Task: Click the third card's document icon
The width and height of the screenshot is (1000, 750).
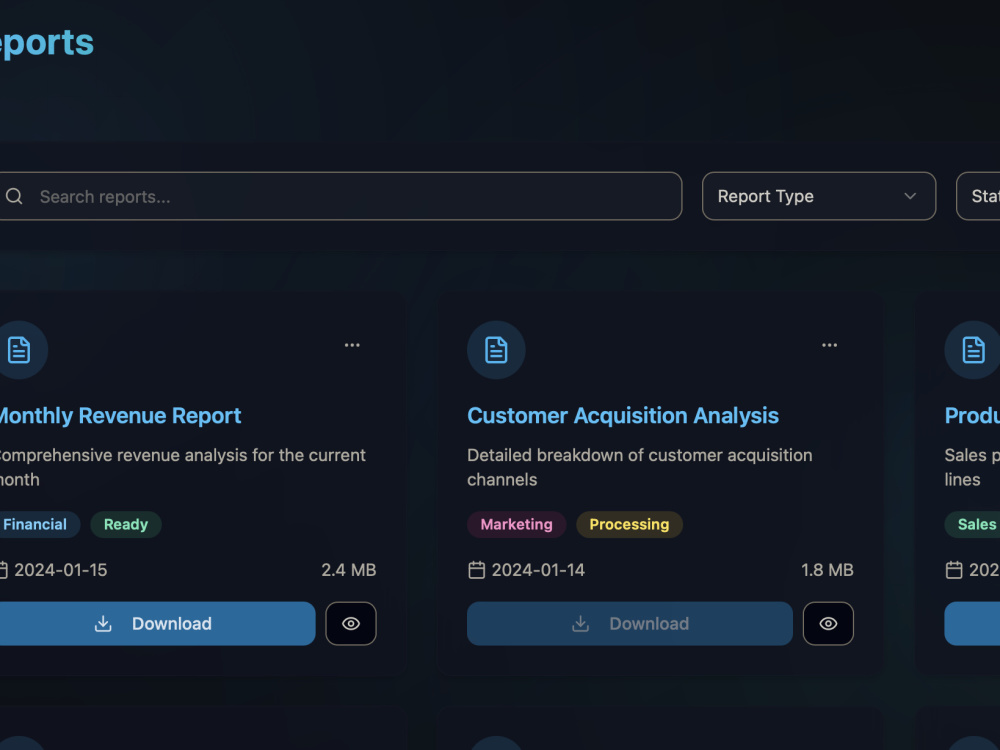Action: tap(973, 350)
